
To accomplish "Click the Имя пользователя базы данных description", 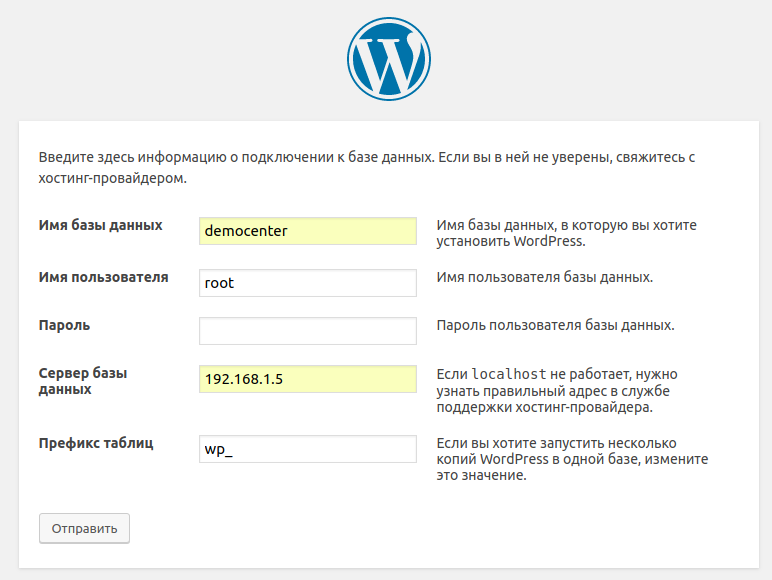I will (545, 277).
